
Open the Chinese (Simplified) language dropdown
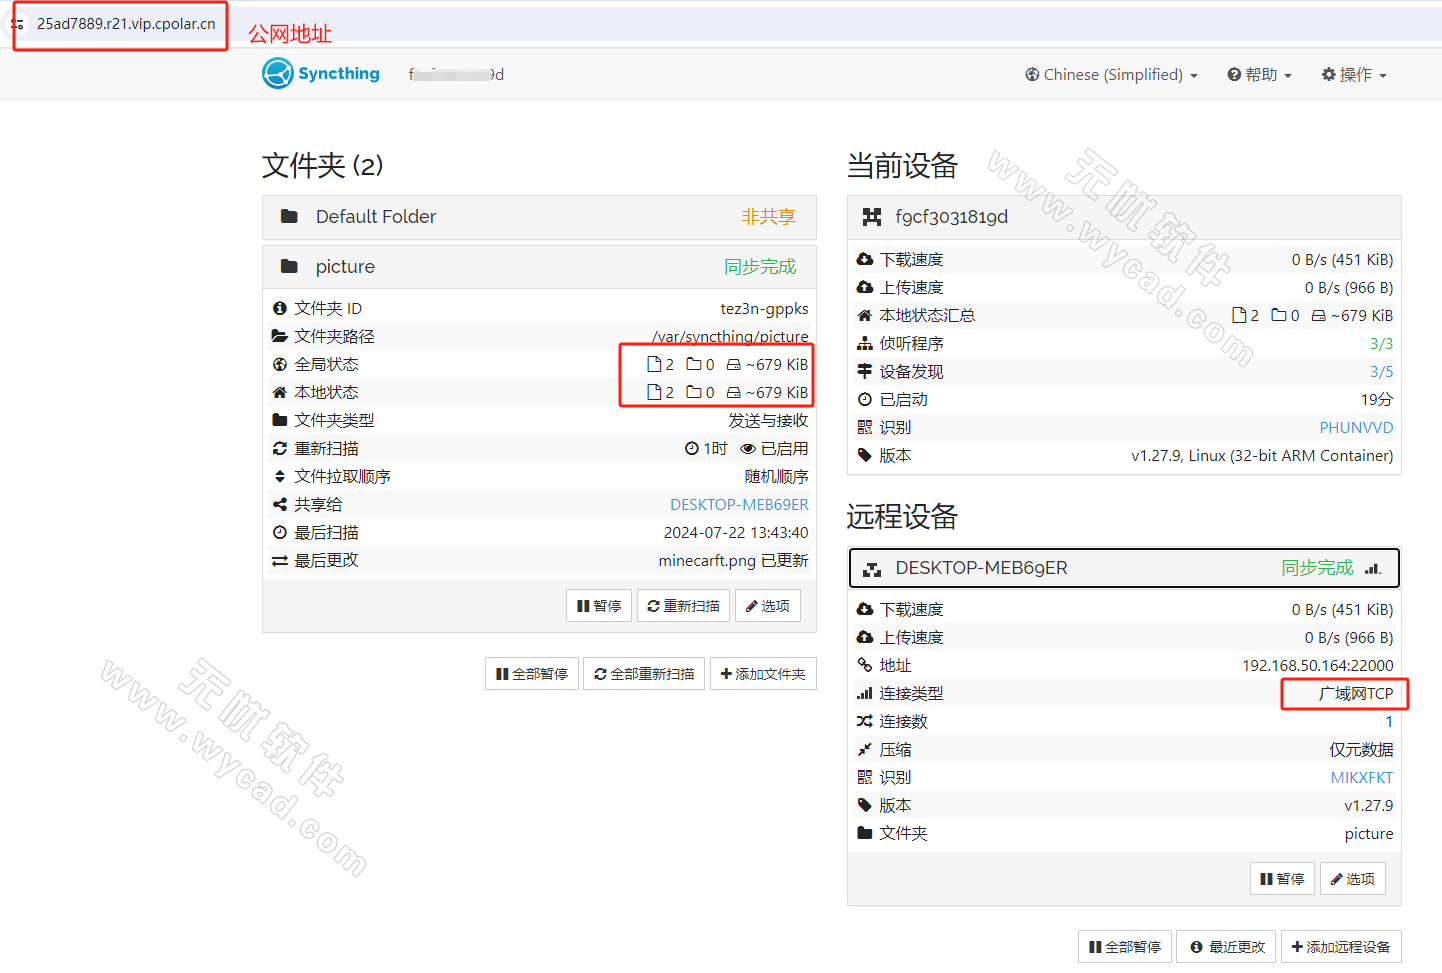(x=1110, y=74)
